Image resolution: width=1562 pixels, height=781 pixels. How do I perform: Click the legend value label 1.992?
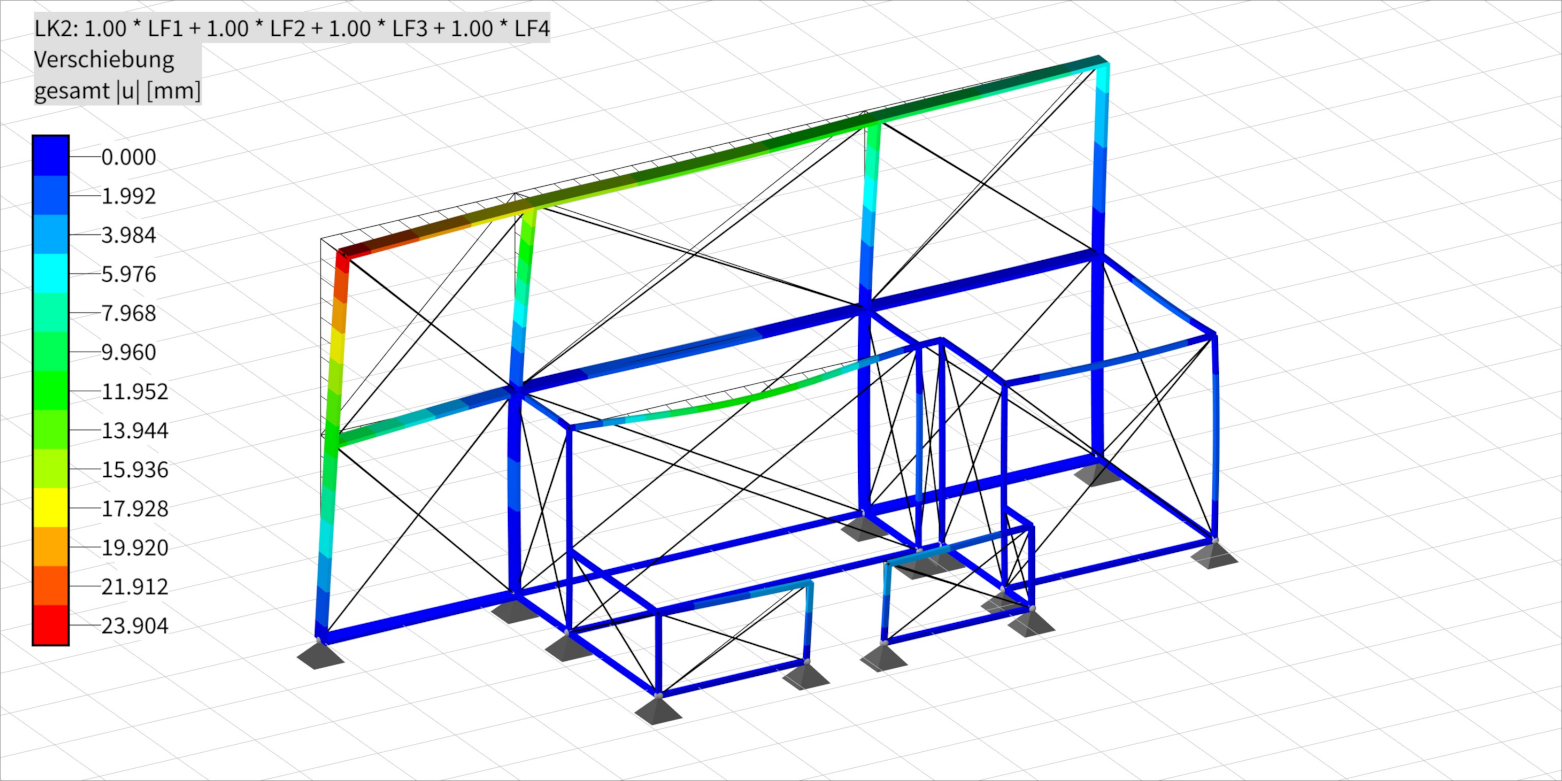pyautogui.click(x=128, y=196)
